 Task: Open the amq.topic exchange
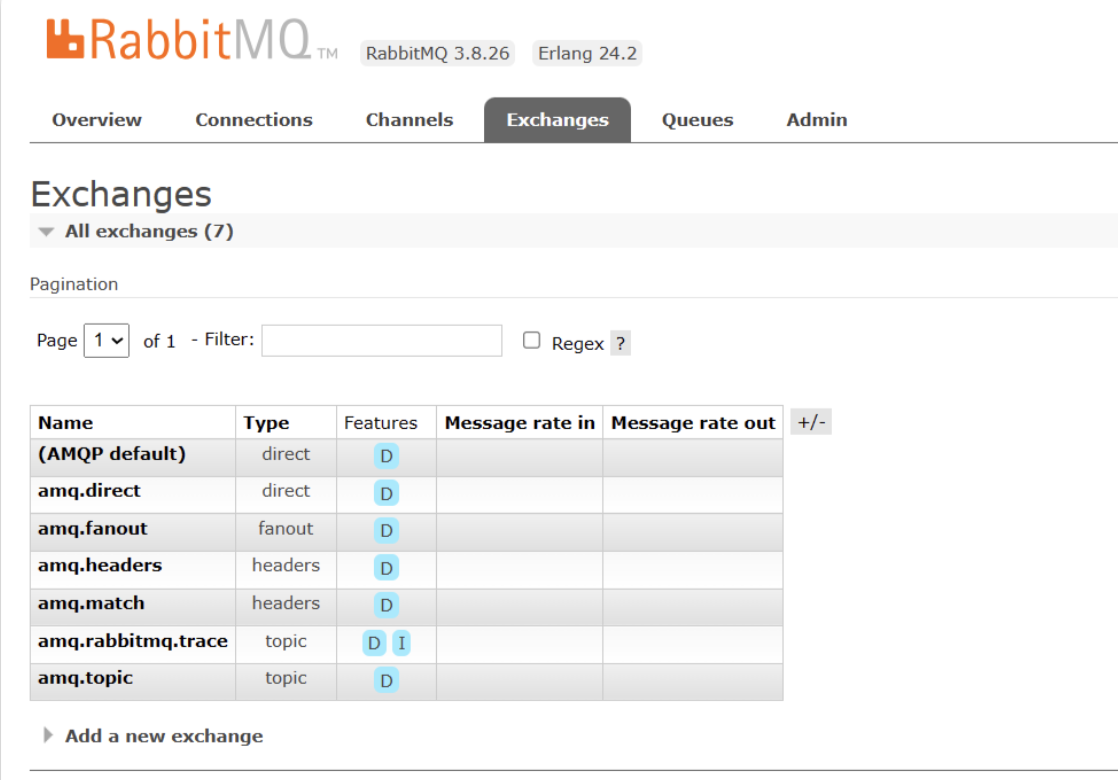pos(86,678)
